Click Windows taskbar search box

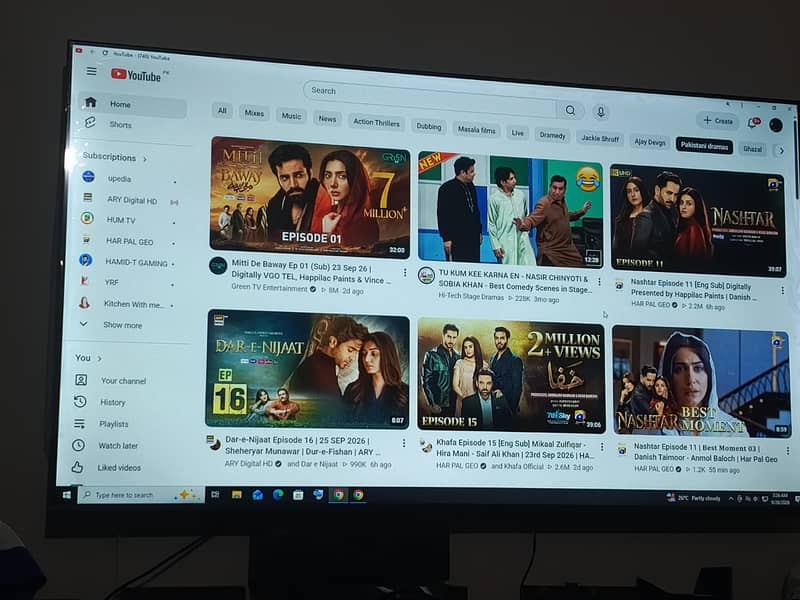click(x=141, y=495)
